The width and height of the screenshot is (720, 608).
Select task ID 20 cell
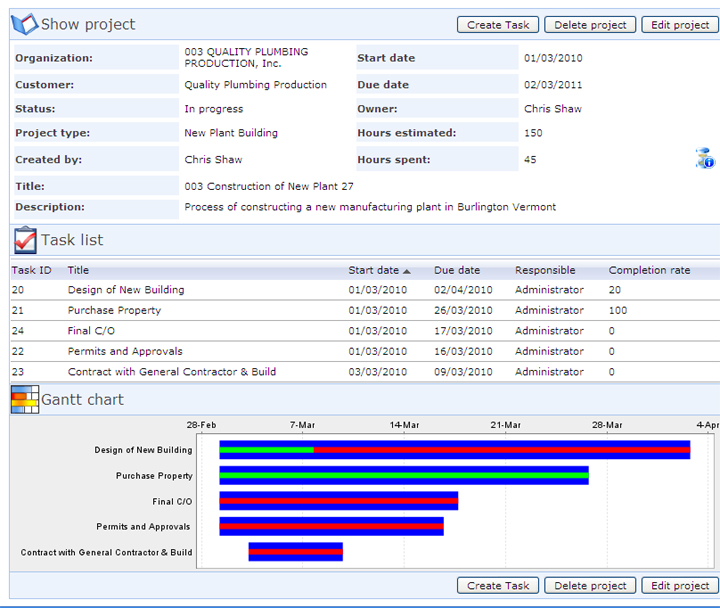(18, 290)
